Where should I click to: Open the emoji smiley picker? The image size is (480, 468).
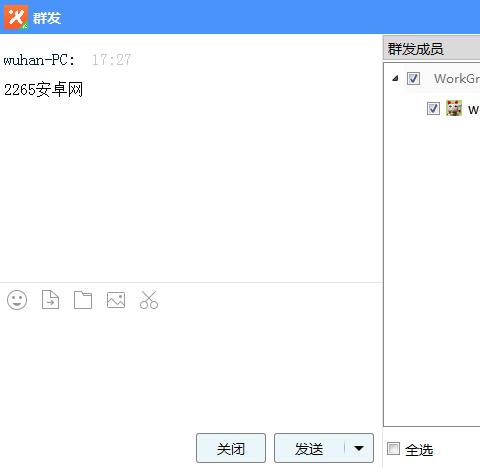tap(17, 300)
